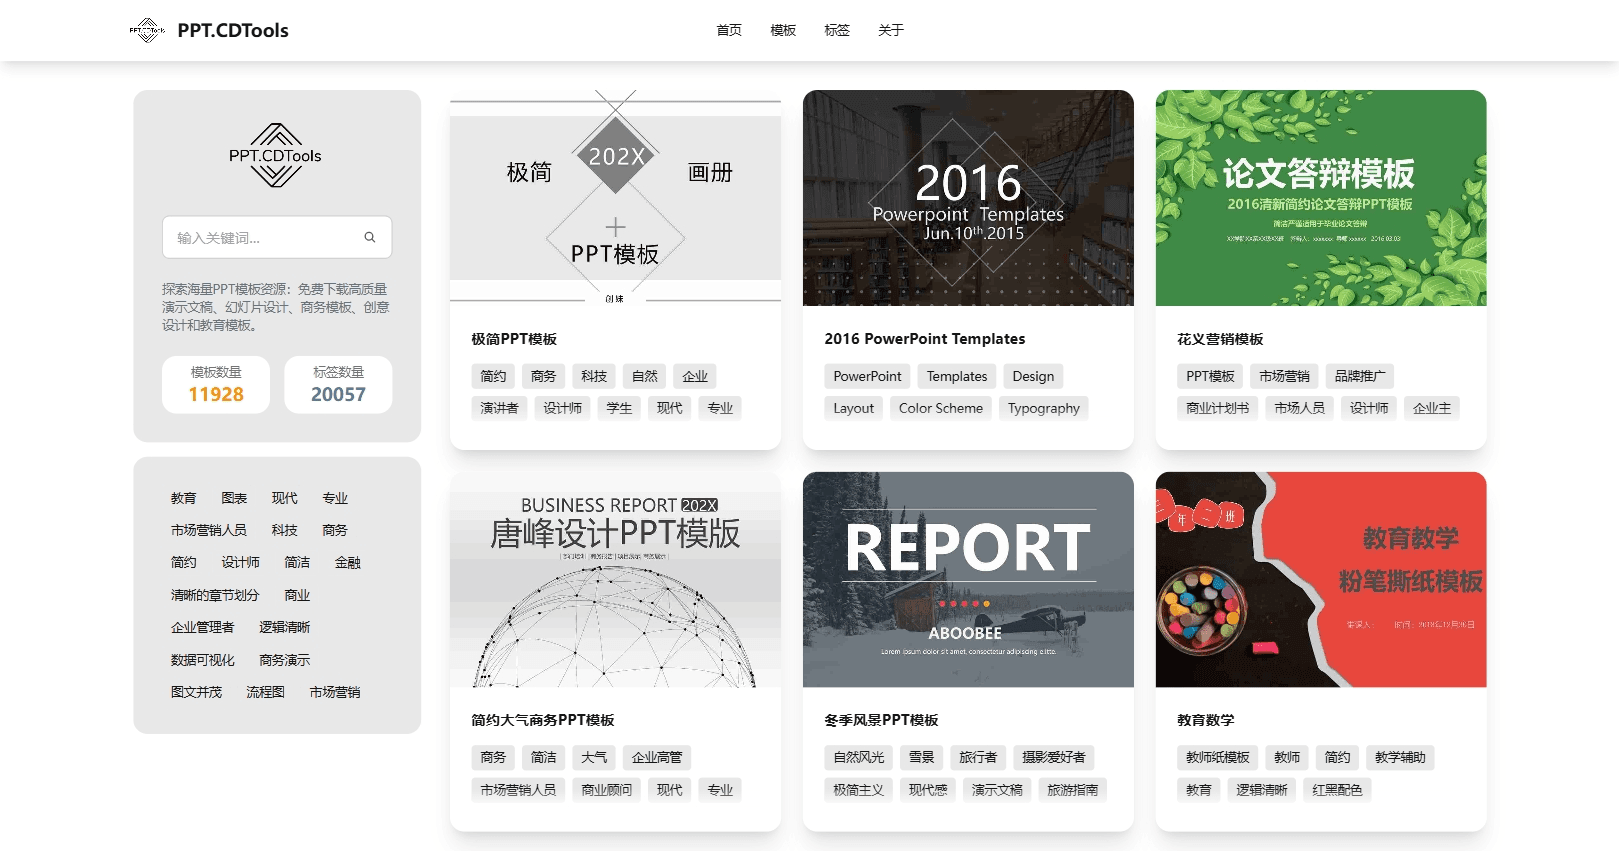Image resolution: width=1619 pixels, height=851 pixels.
Task: Click the Templates tag
Action: click(x=957, y=376)
